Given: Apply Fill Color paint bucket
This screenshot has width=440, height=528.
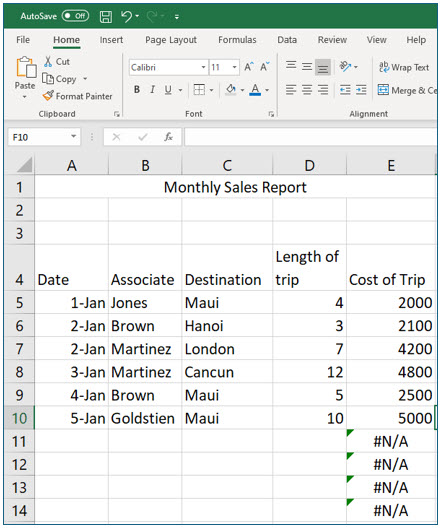Looking at the screenshot, I should click(x=231, y=90).
